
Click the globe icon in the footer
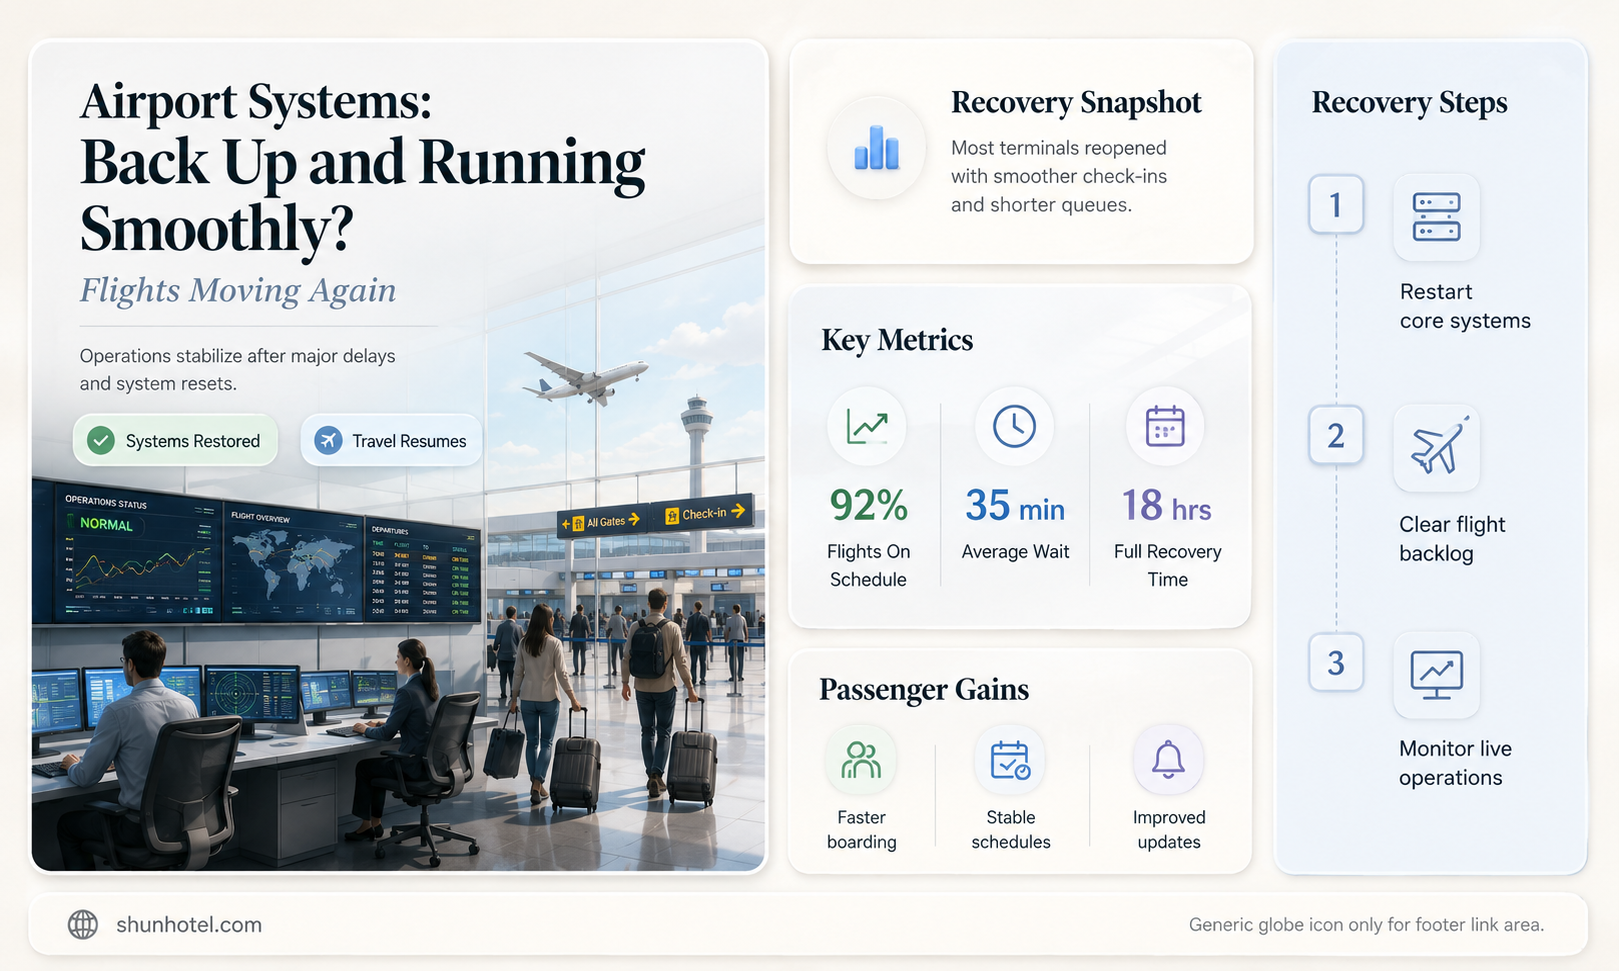[83, 924]
